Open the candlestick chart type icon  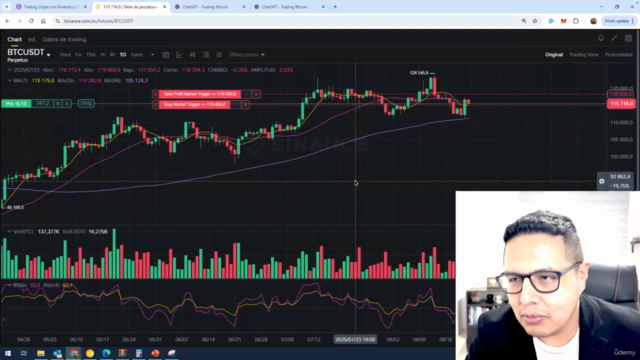pos(192,55)
